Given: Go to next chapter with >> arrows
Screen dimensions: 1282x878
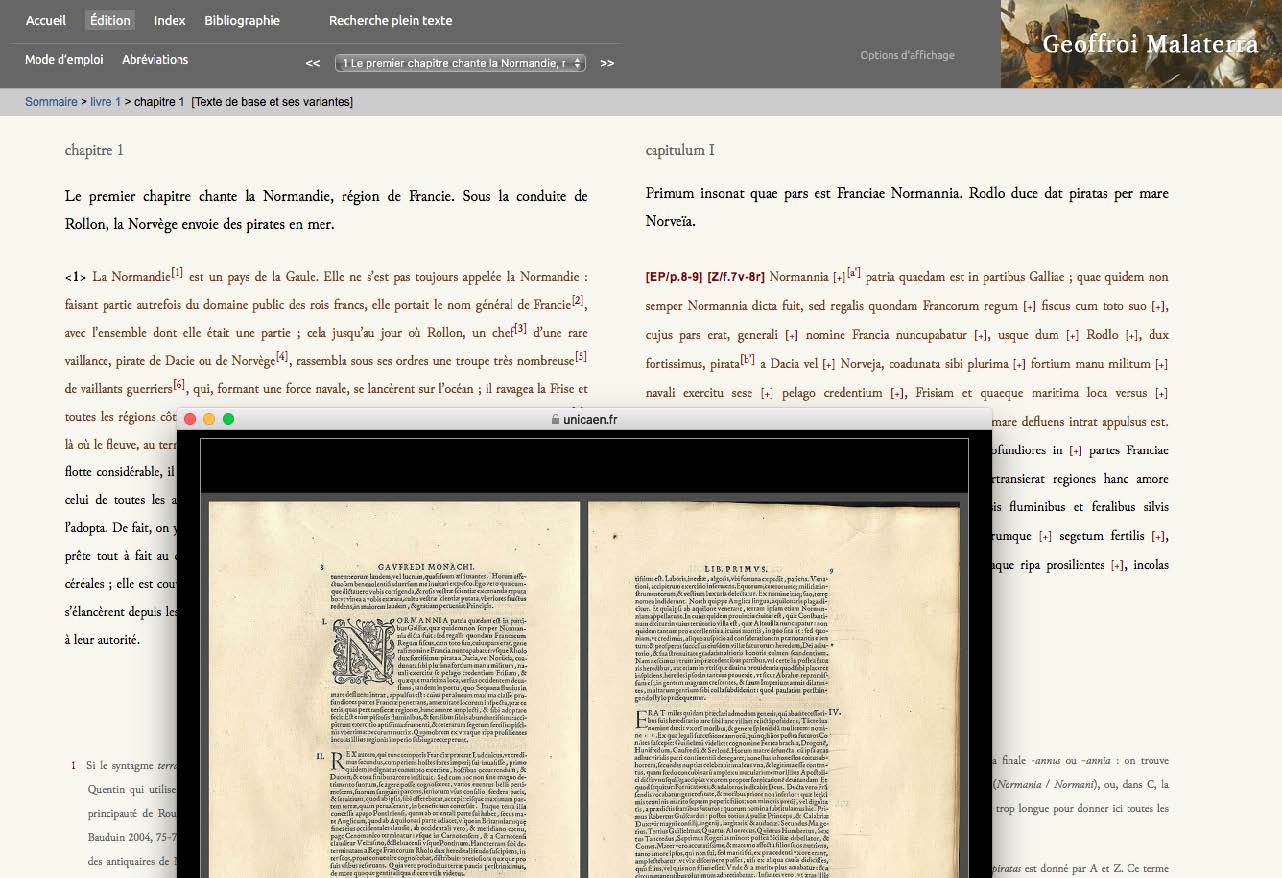Looking at the screenshot, I should click(607, 63).
